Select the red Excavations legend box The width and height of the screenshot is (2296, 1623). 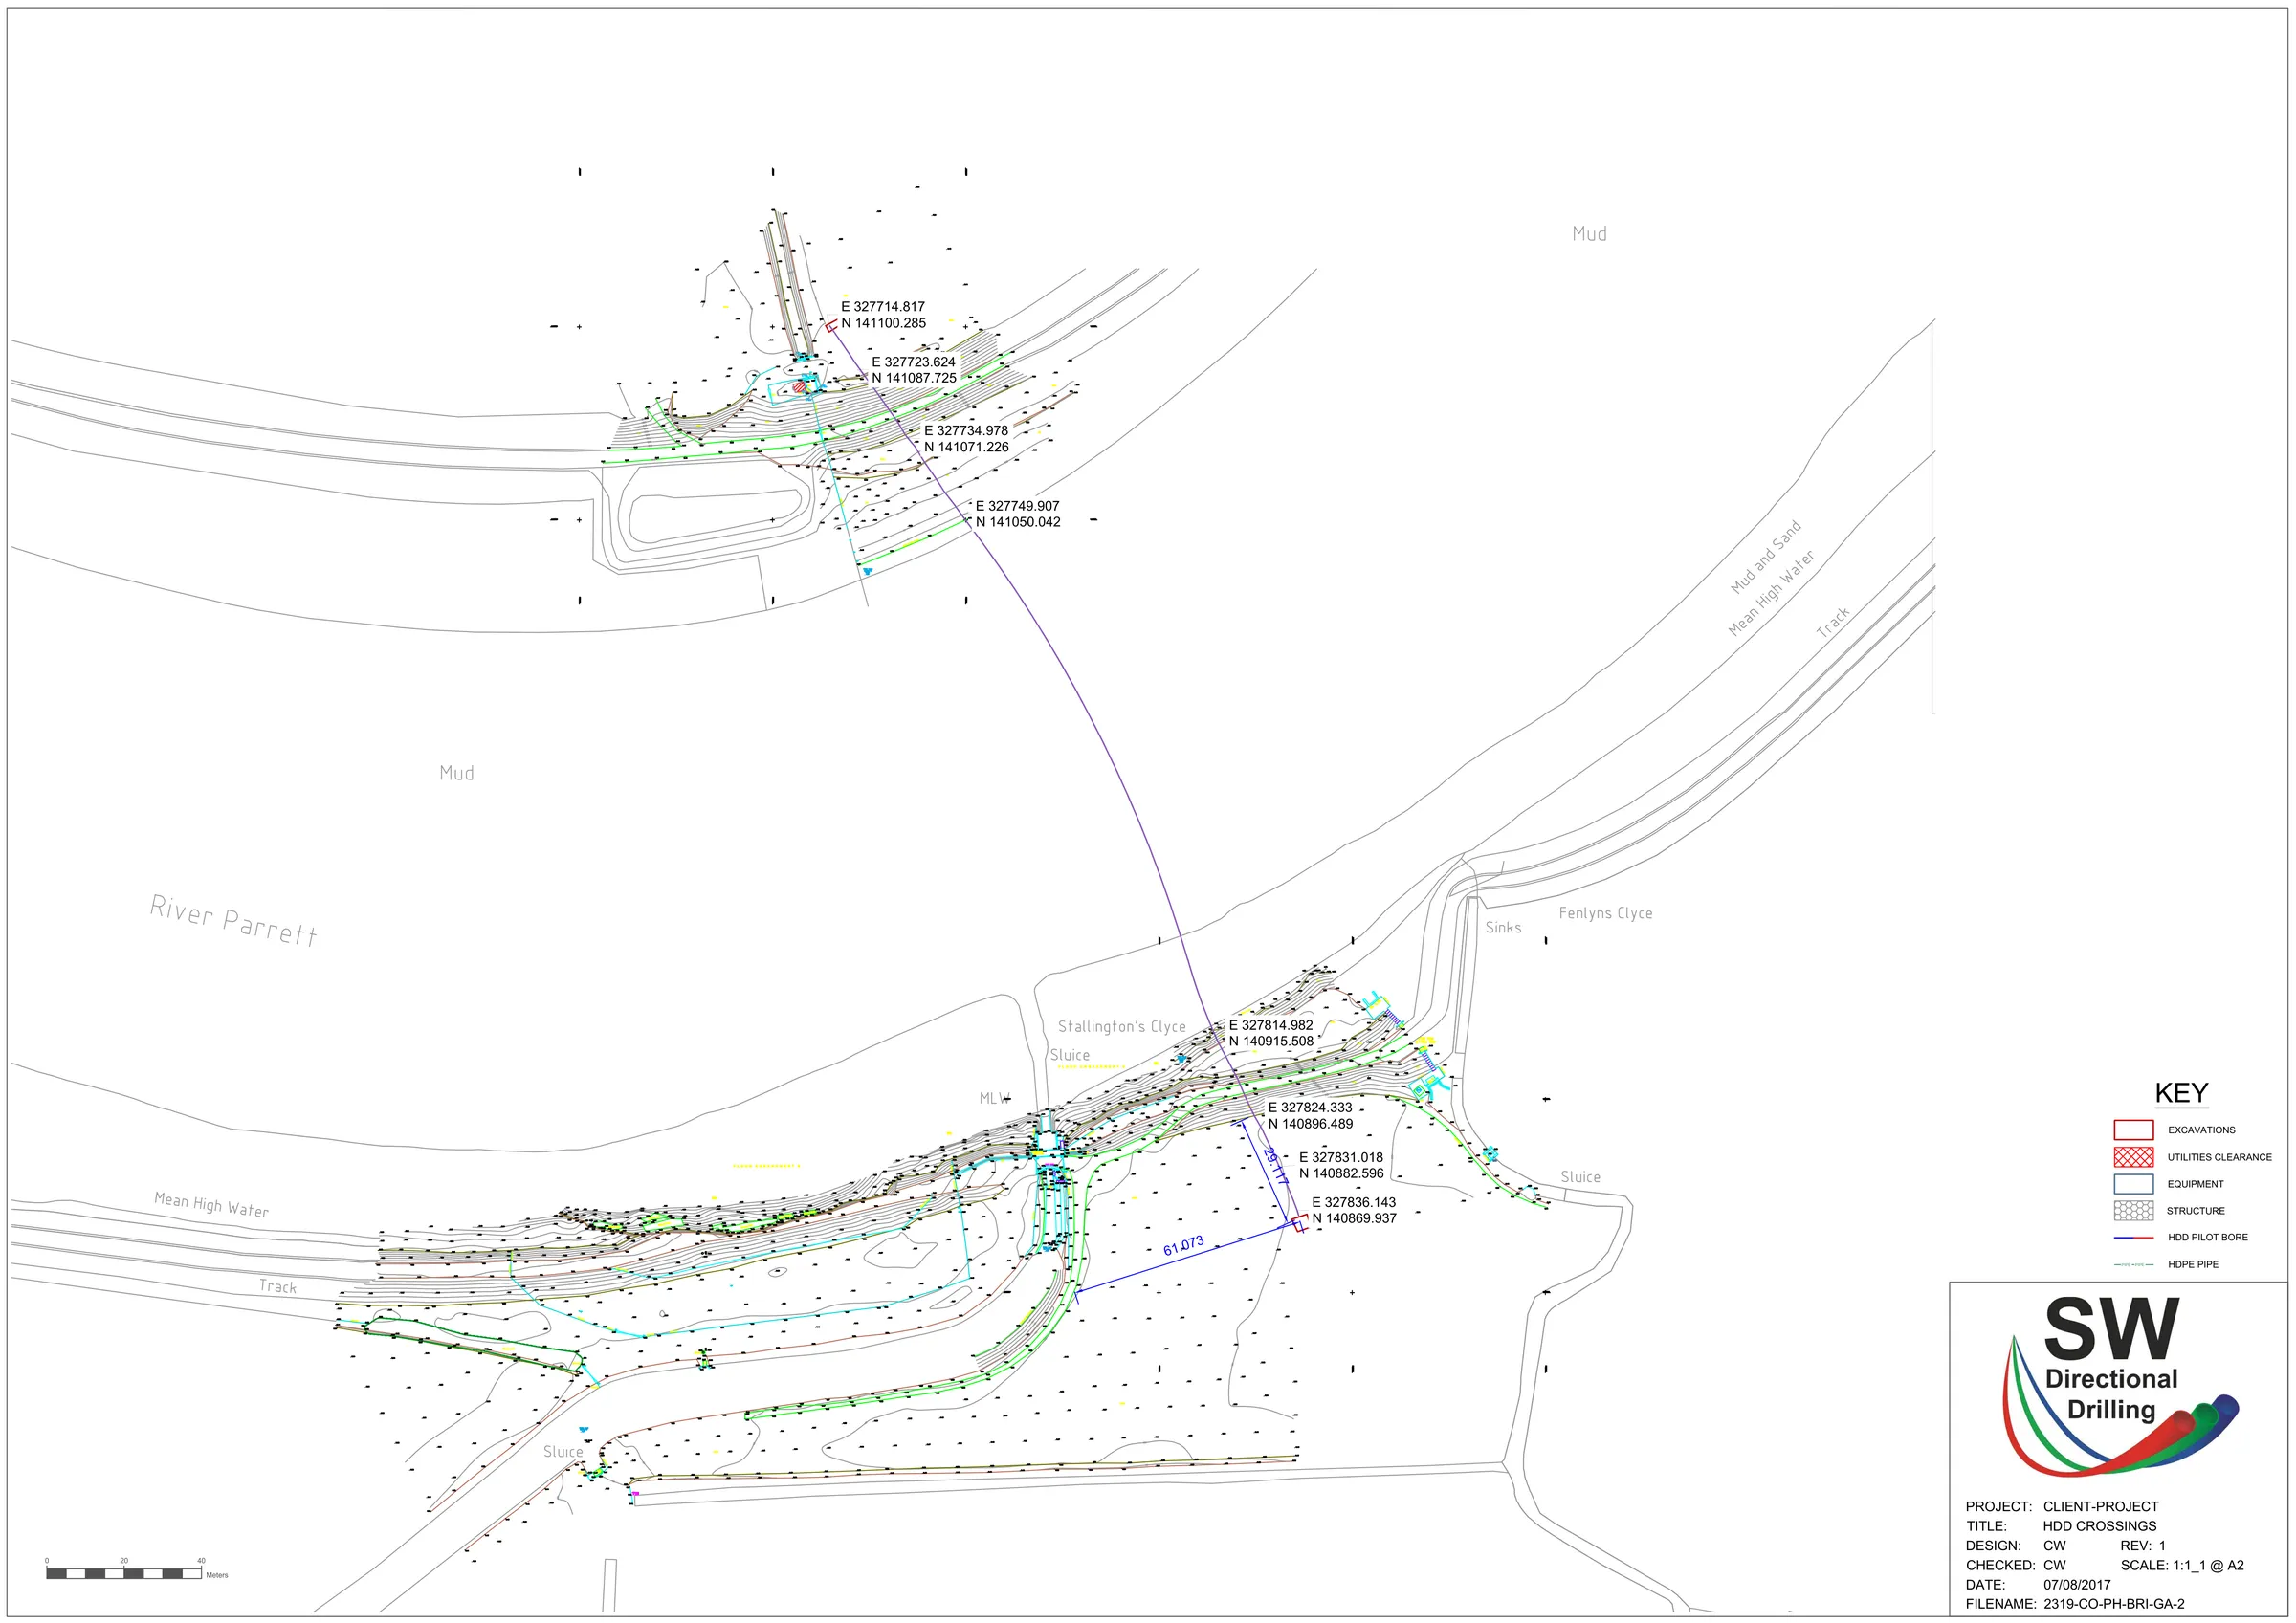[2133, 1130]
